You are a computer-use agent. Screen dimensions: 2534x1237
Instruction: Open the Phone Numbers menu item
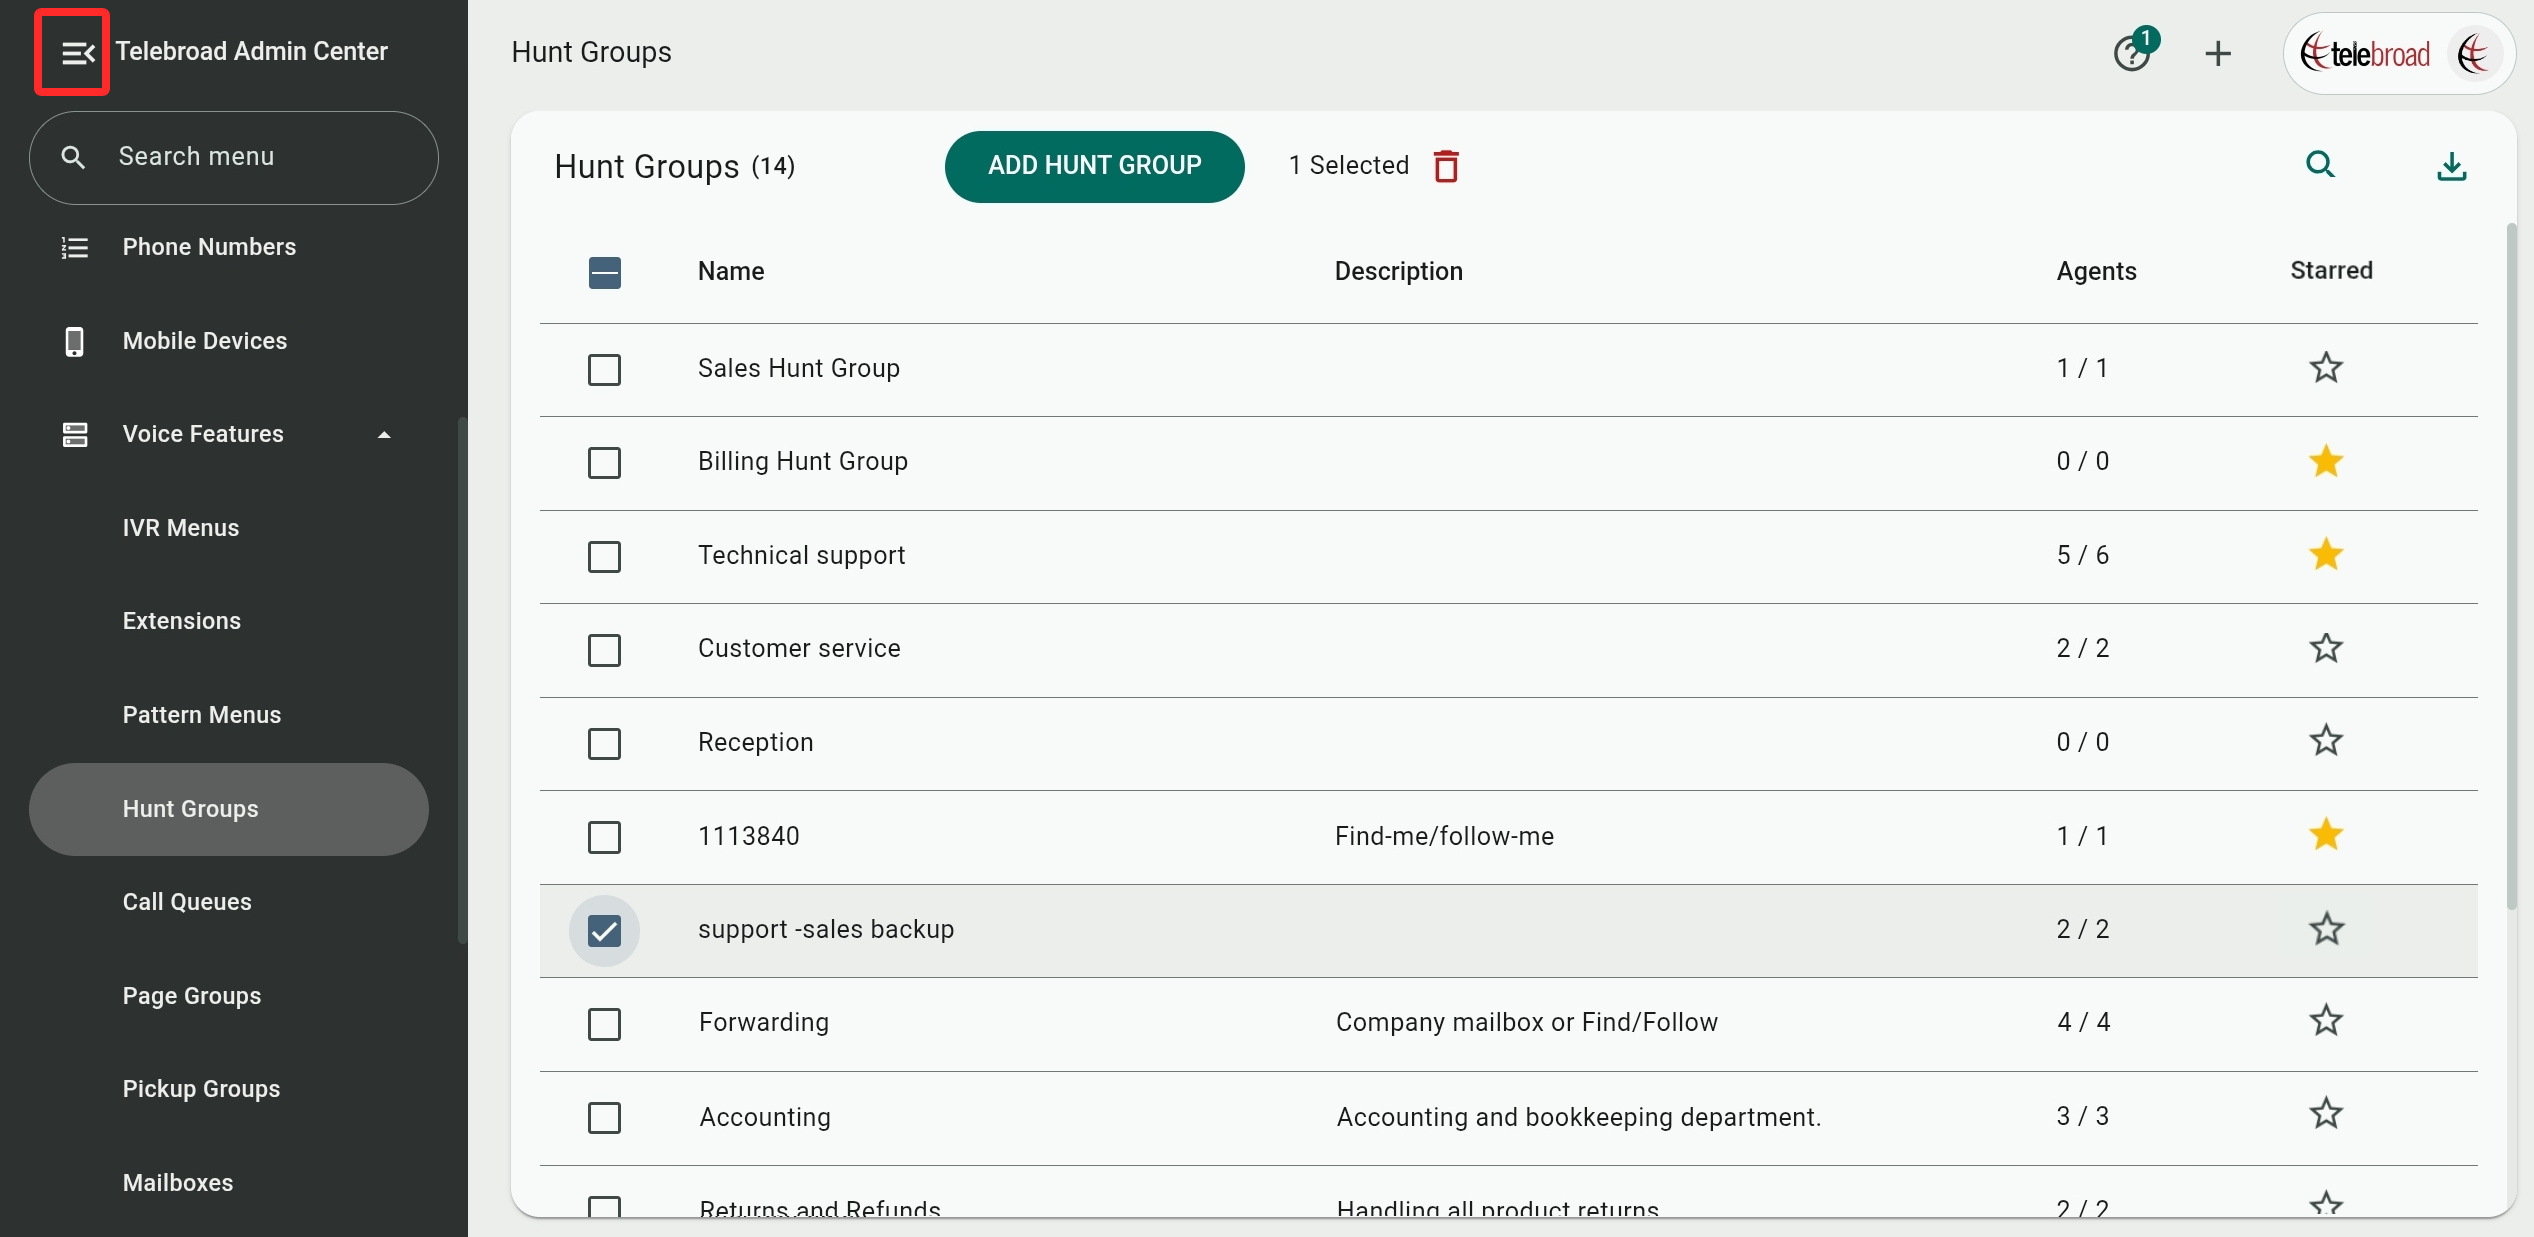[209, 247]
